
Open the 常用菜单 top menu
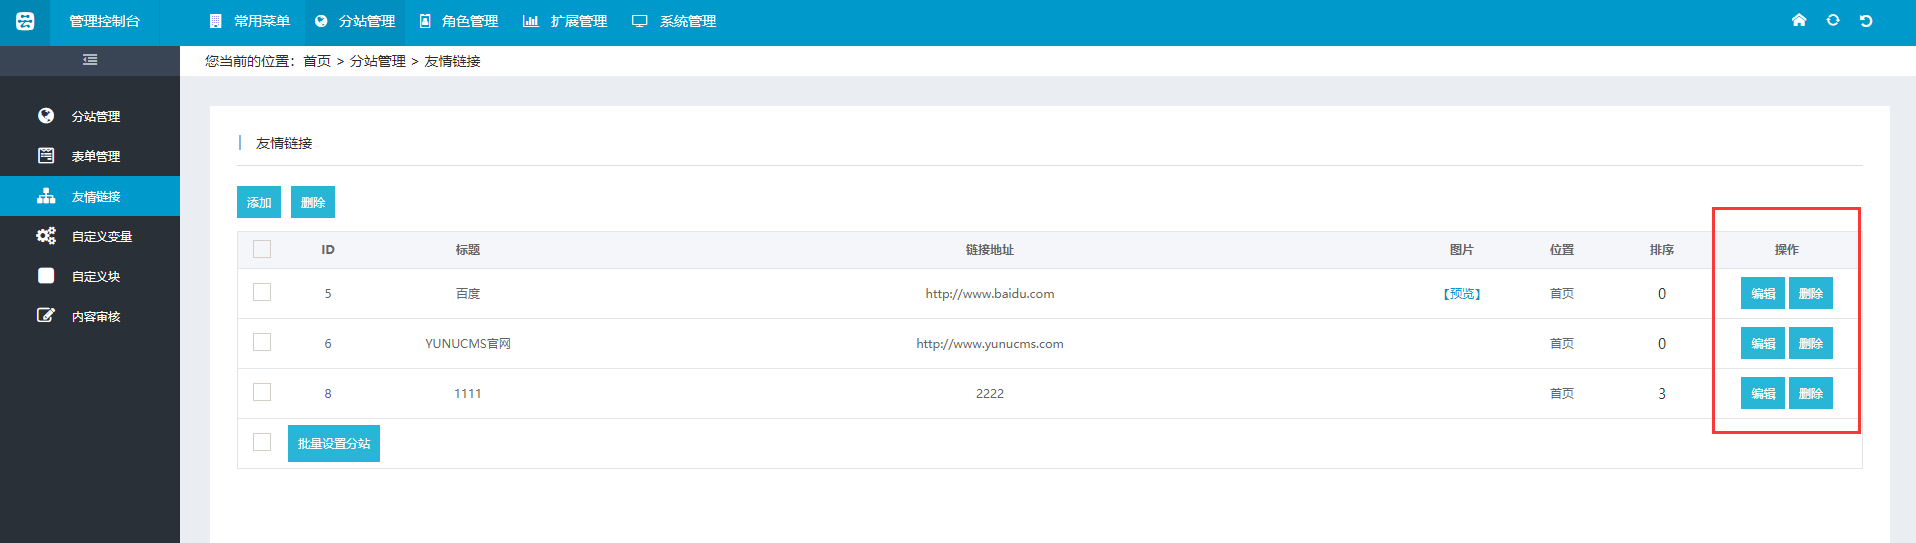(x=250, y=21)
